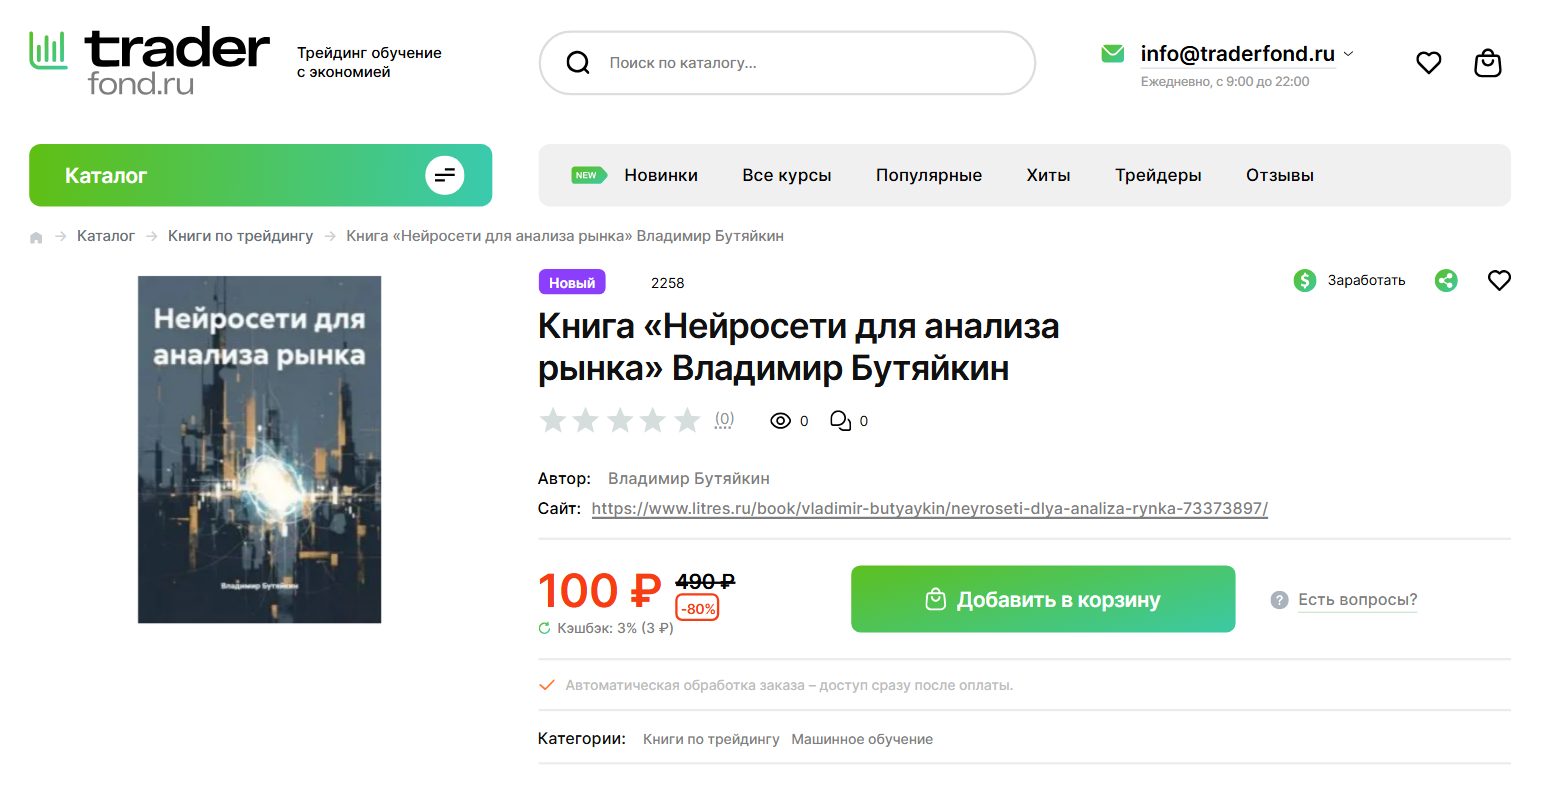
Task: Click the trader fond.ru logo
Action: click(150, 62)
